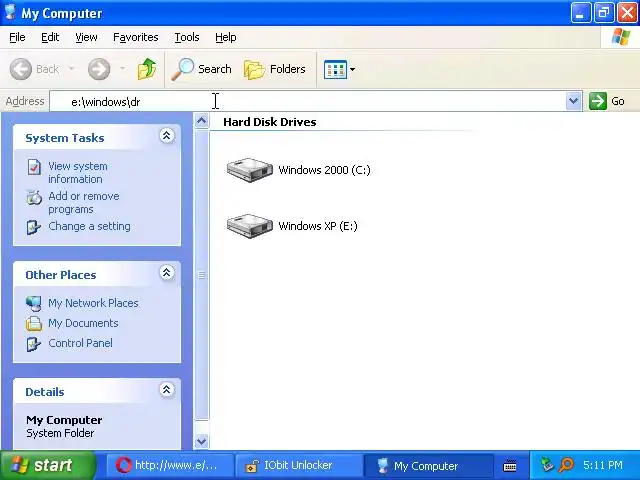Open the Tools menu
Screen dimensions: 640x480
tap(187, 37)
